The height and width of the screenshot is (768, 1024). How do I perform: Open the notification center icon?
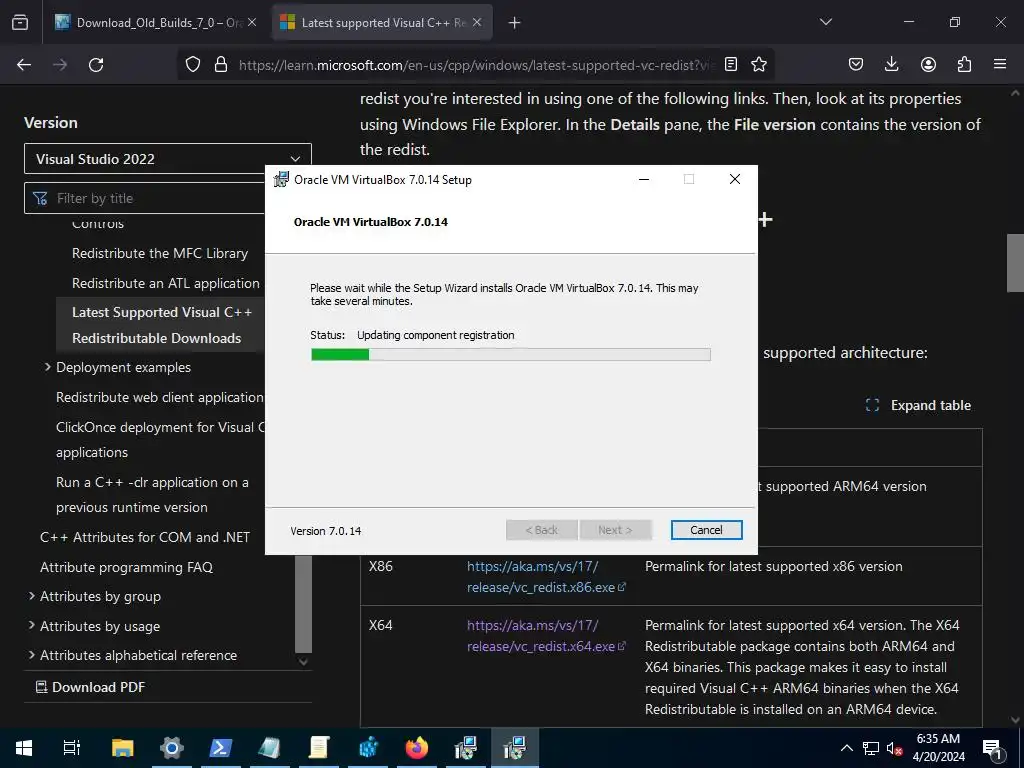click(992, 748)
